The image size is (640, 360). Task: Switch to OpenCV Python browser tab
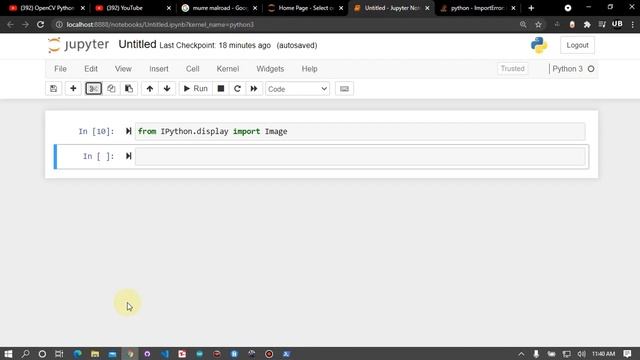[46, 8]
